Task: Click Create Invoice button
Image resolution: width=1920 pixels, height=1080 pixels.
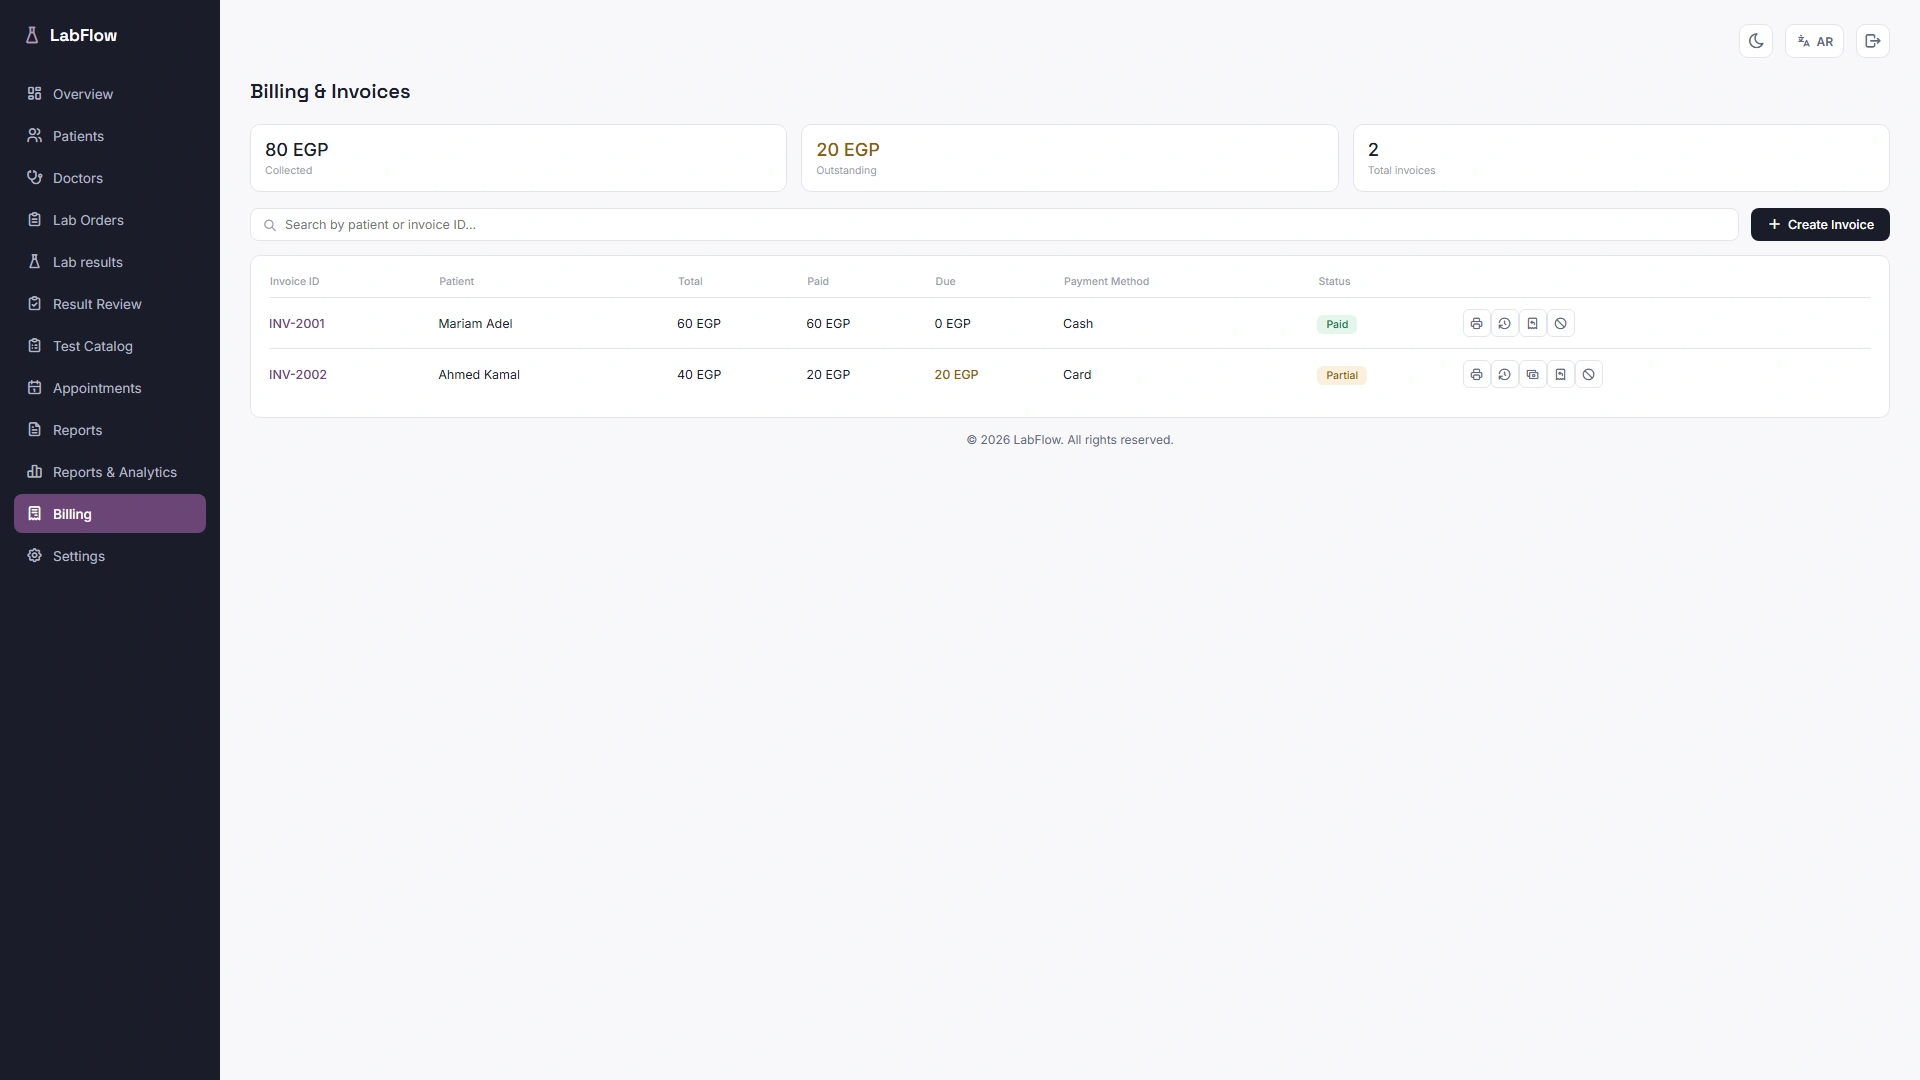Action: point(1820,224)
